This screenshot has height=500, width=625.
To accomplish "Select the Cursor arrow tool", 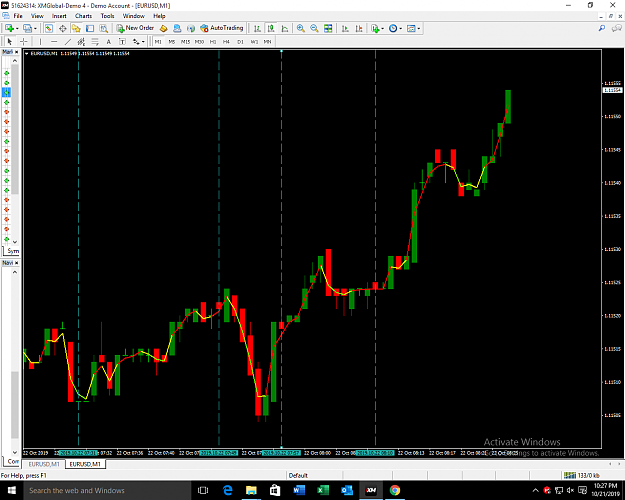I will (x=10, y=41).
